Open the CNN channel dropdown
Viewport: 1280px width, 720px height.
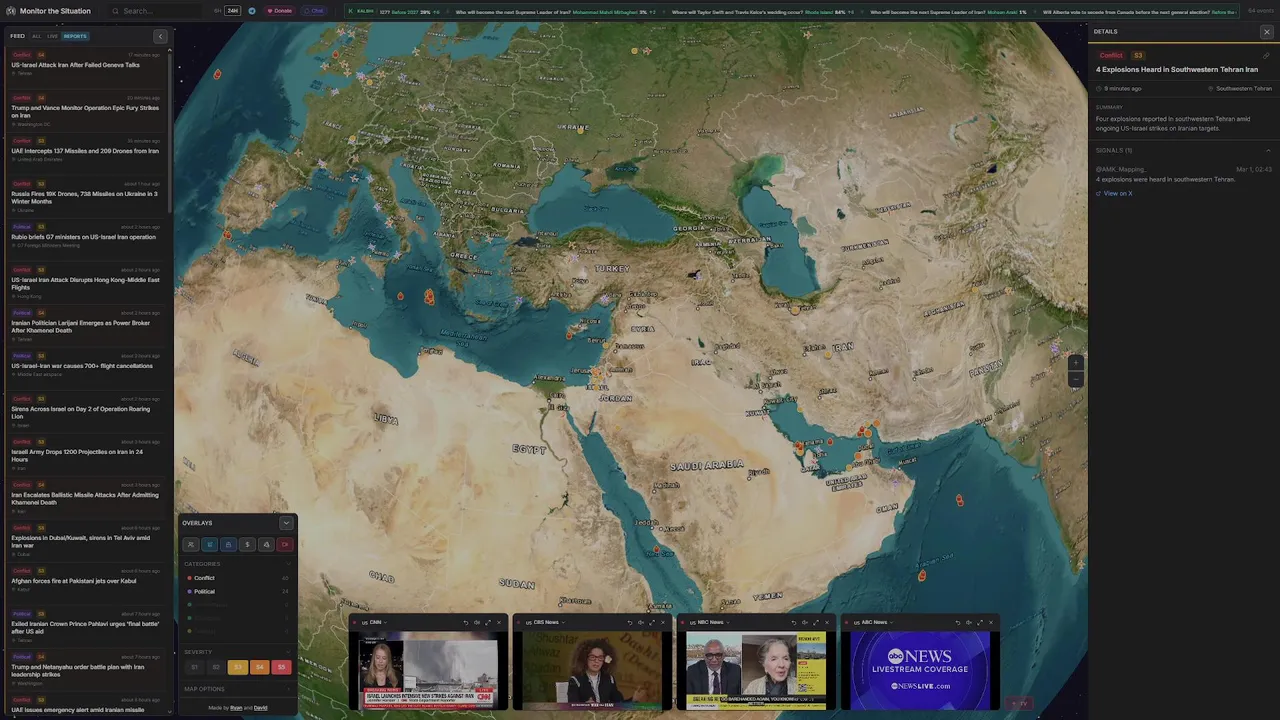click(x=374, y=622)
